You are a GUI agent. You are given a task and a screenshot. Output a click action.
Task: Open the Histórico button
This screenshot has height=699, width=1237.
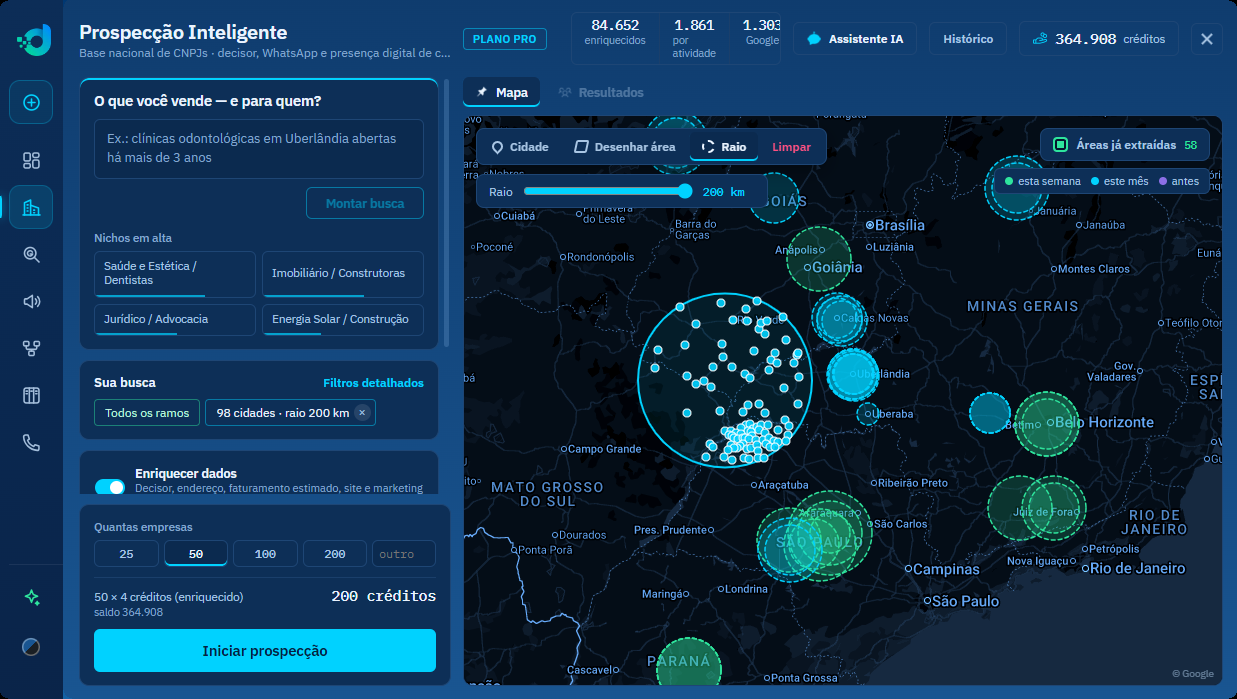968,39
